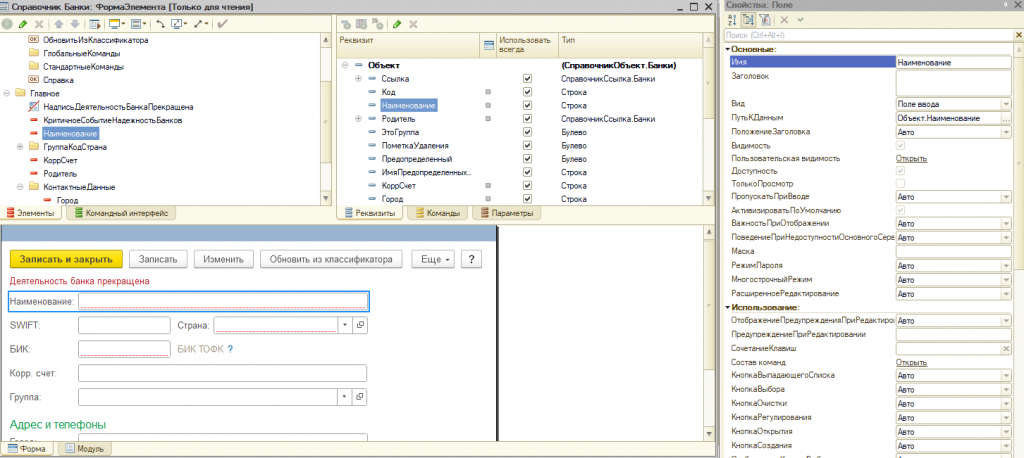Click the funnel filter icon in Свойства panel
The width and height of the screenshot is (1024, 458).
pos(763,20)
